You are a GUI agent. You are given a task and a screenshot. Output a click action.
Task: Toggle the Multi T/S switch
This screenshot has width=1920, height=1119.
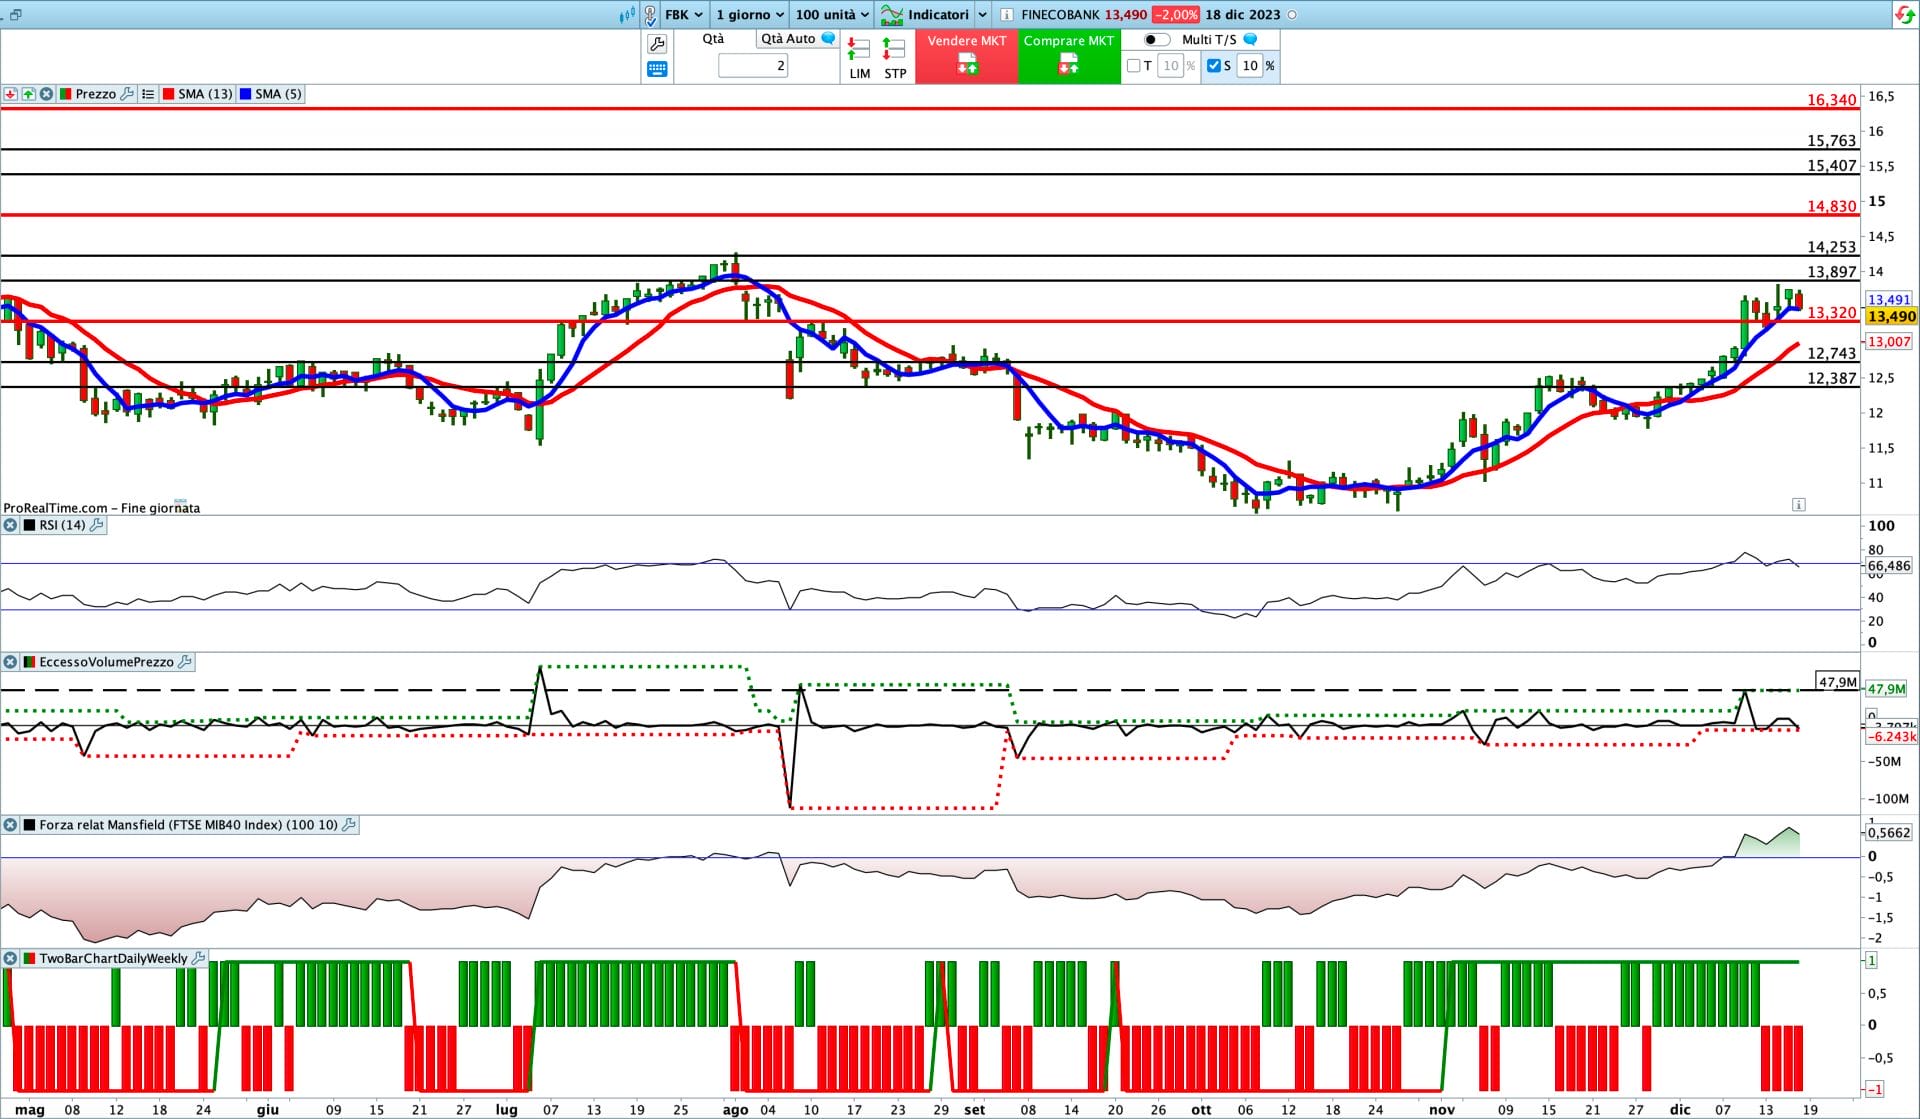1156,40
